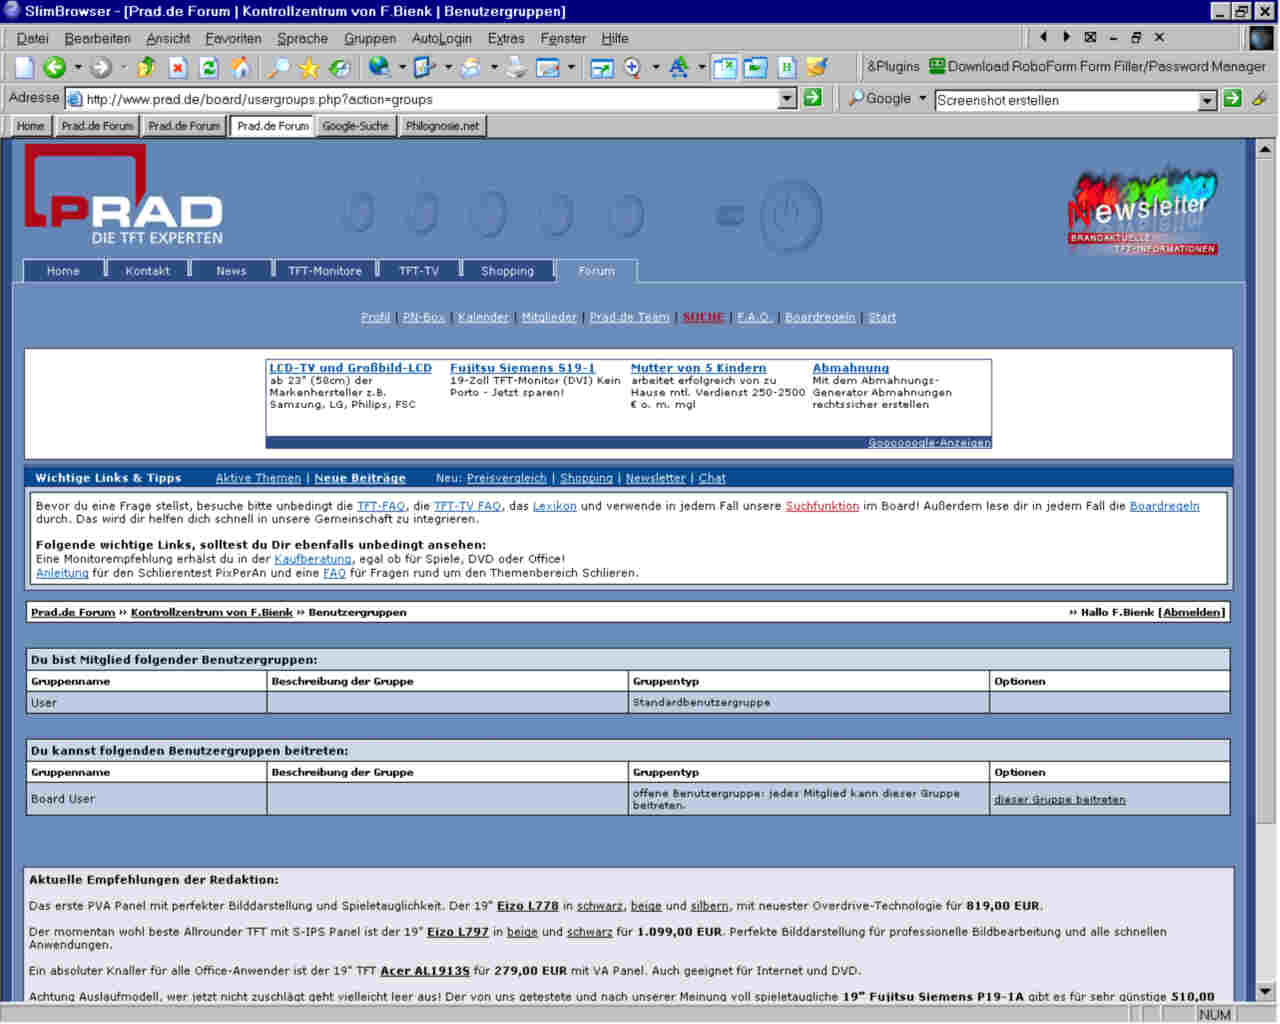This screenshot has width=1280, height=1024.
Task: Click the green Back navigation arrow
Action: point(54,67)
